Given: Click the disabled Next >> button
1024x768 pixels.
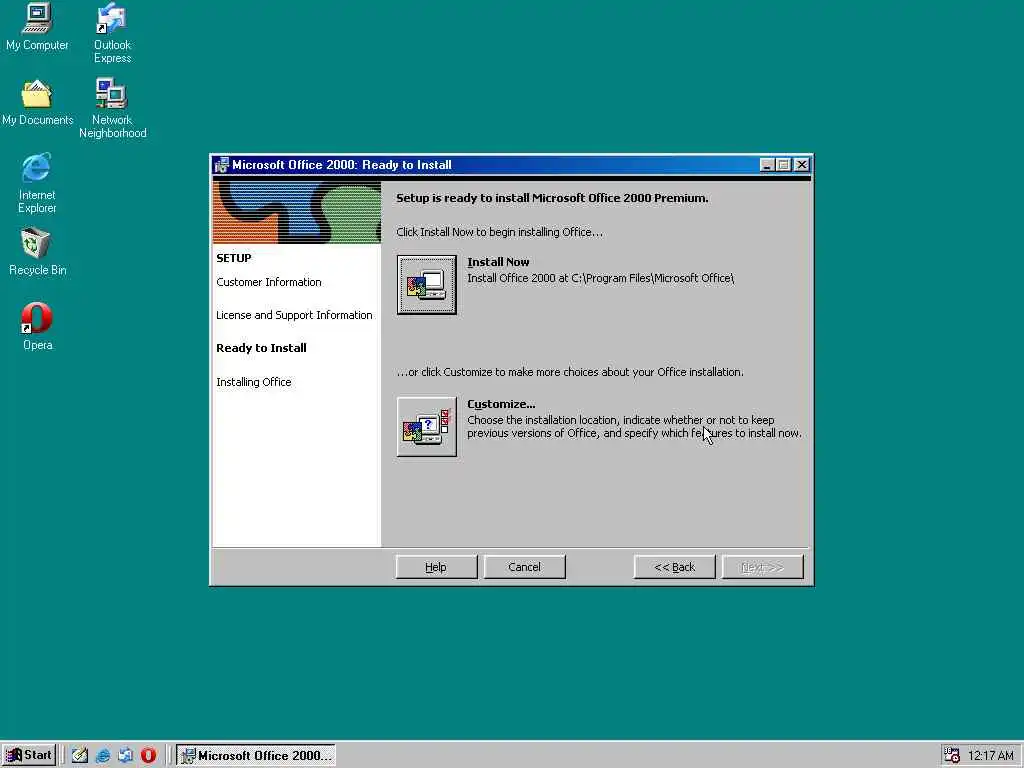Looking at the screenshot, I should click(x=762, y=567).
